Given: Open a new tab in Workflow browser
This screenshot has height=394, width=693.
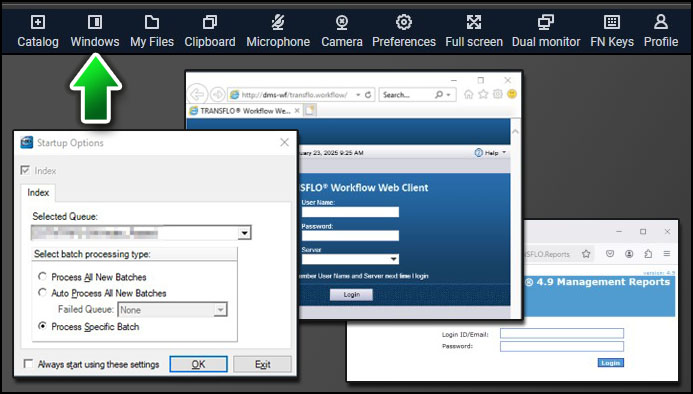Looking at the screenshot, I should coord(309,111).
